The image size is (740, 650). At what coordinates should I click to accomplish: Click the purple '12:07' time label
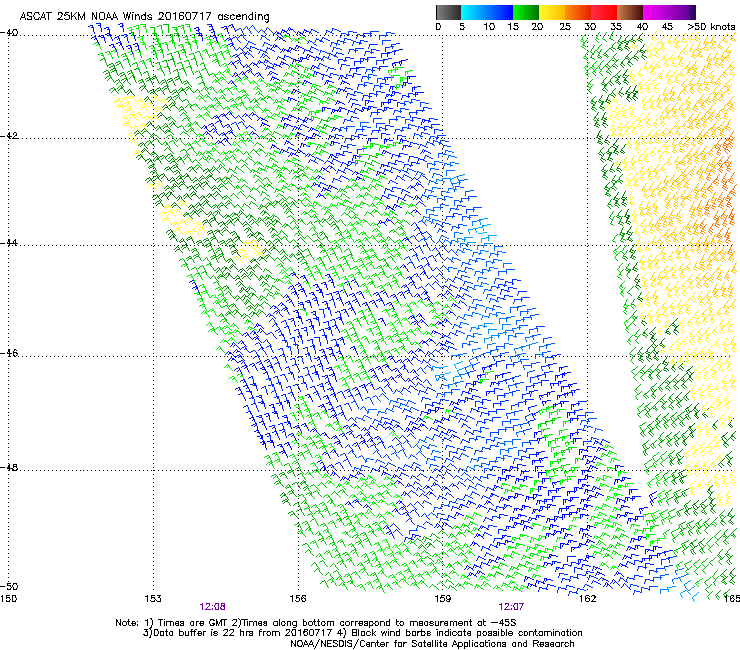pyautogui.click(x=511, y=607)
